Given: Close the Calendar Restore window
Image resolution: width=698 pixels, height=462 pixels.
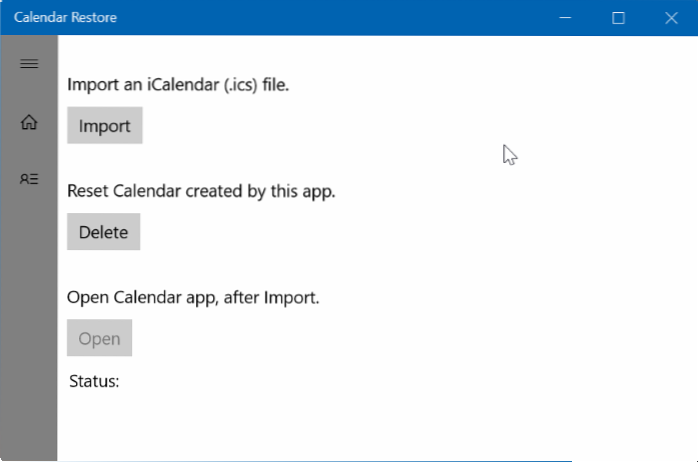Looking at the screenshot, I should 668,18.
